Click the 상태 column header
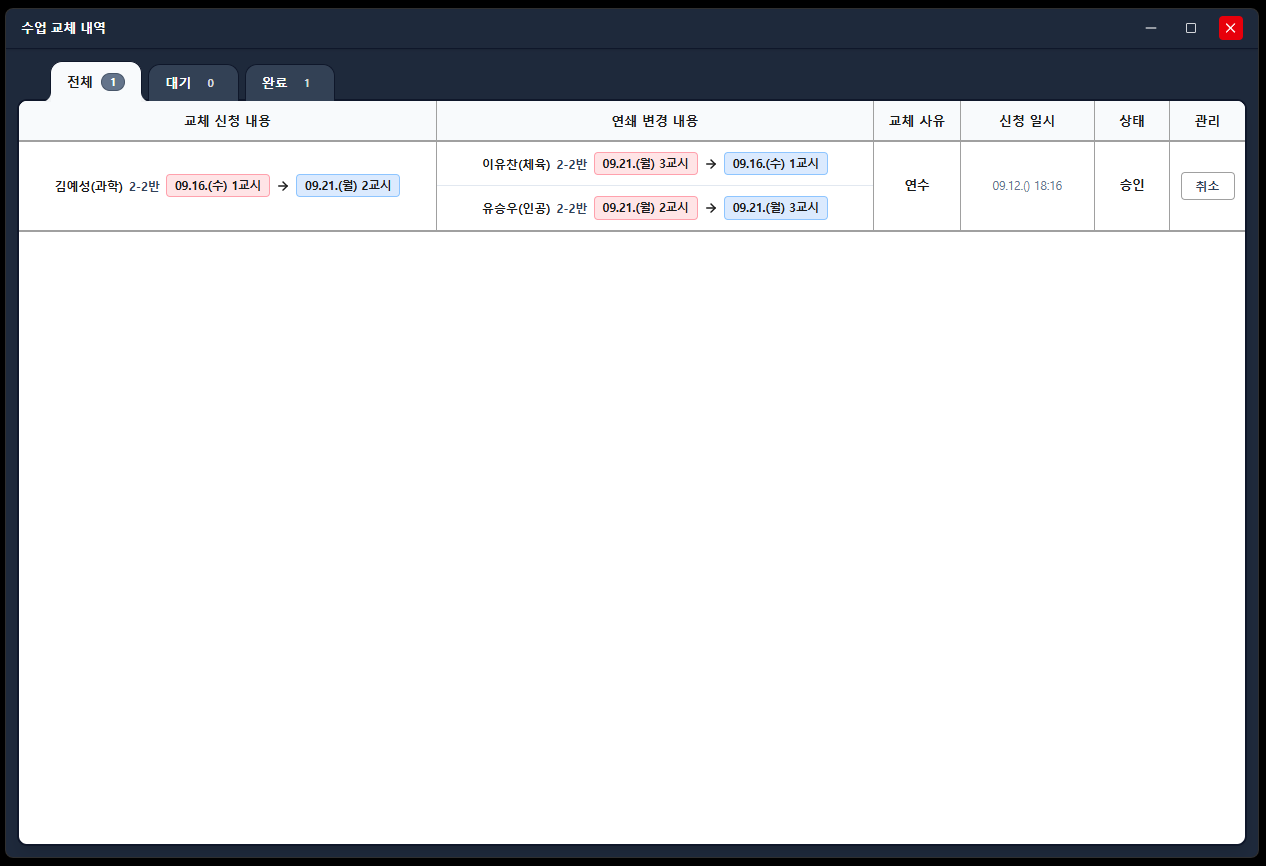The image size is (1266, 866). tap(1132, 121)
